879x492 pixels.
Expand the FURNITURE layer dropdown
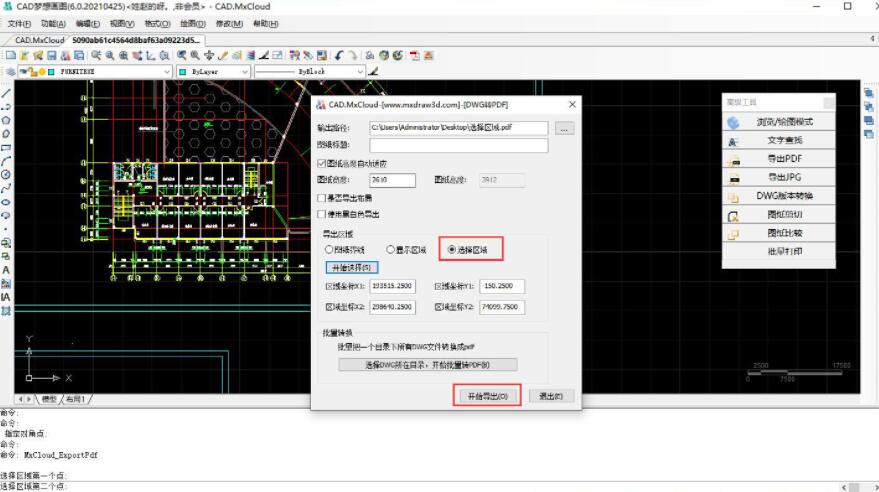tap(167, 72)
